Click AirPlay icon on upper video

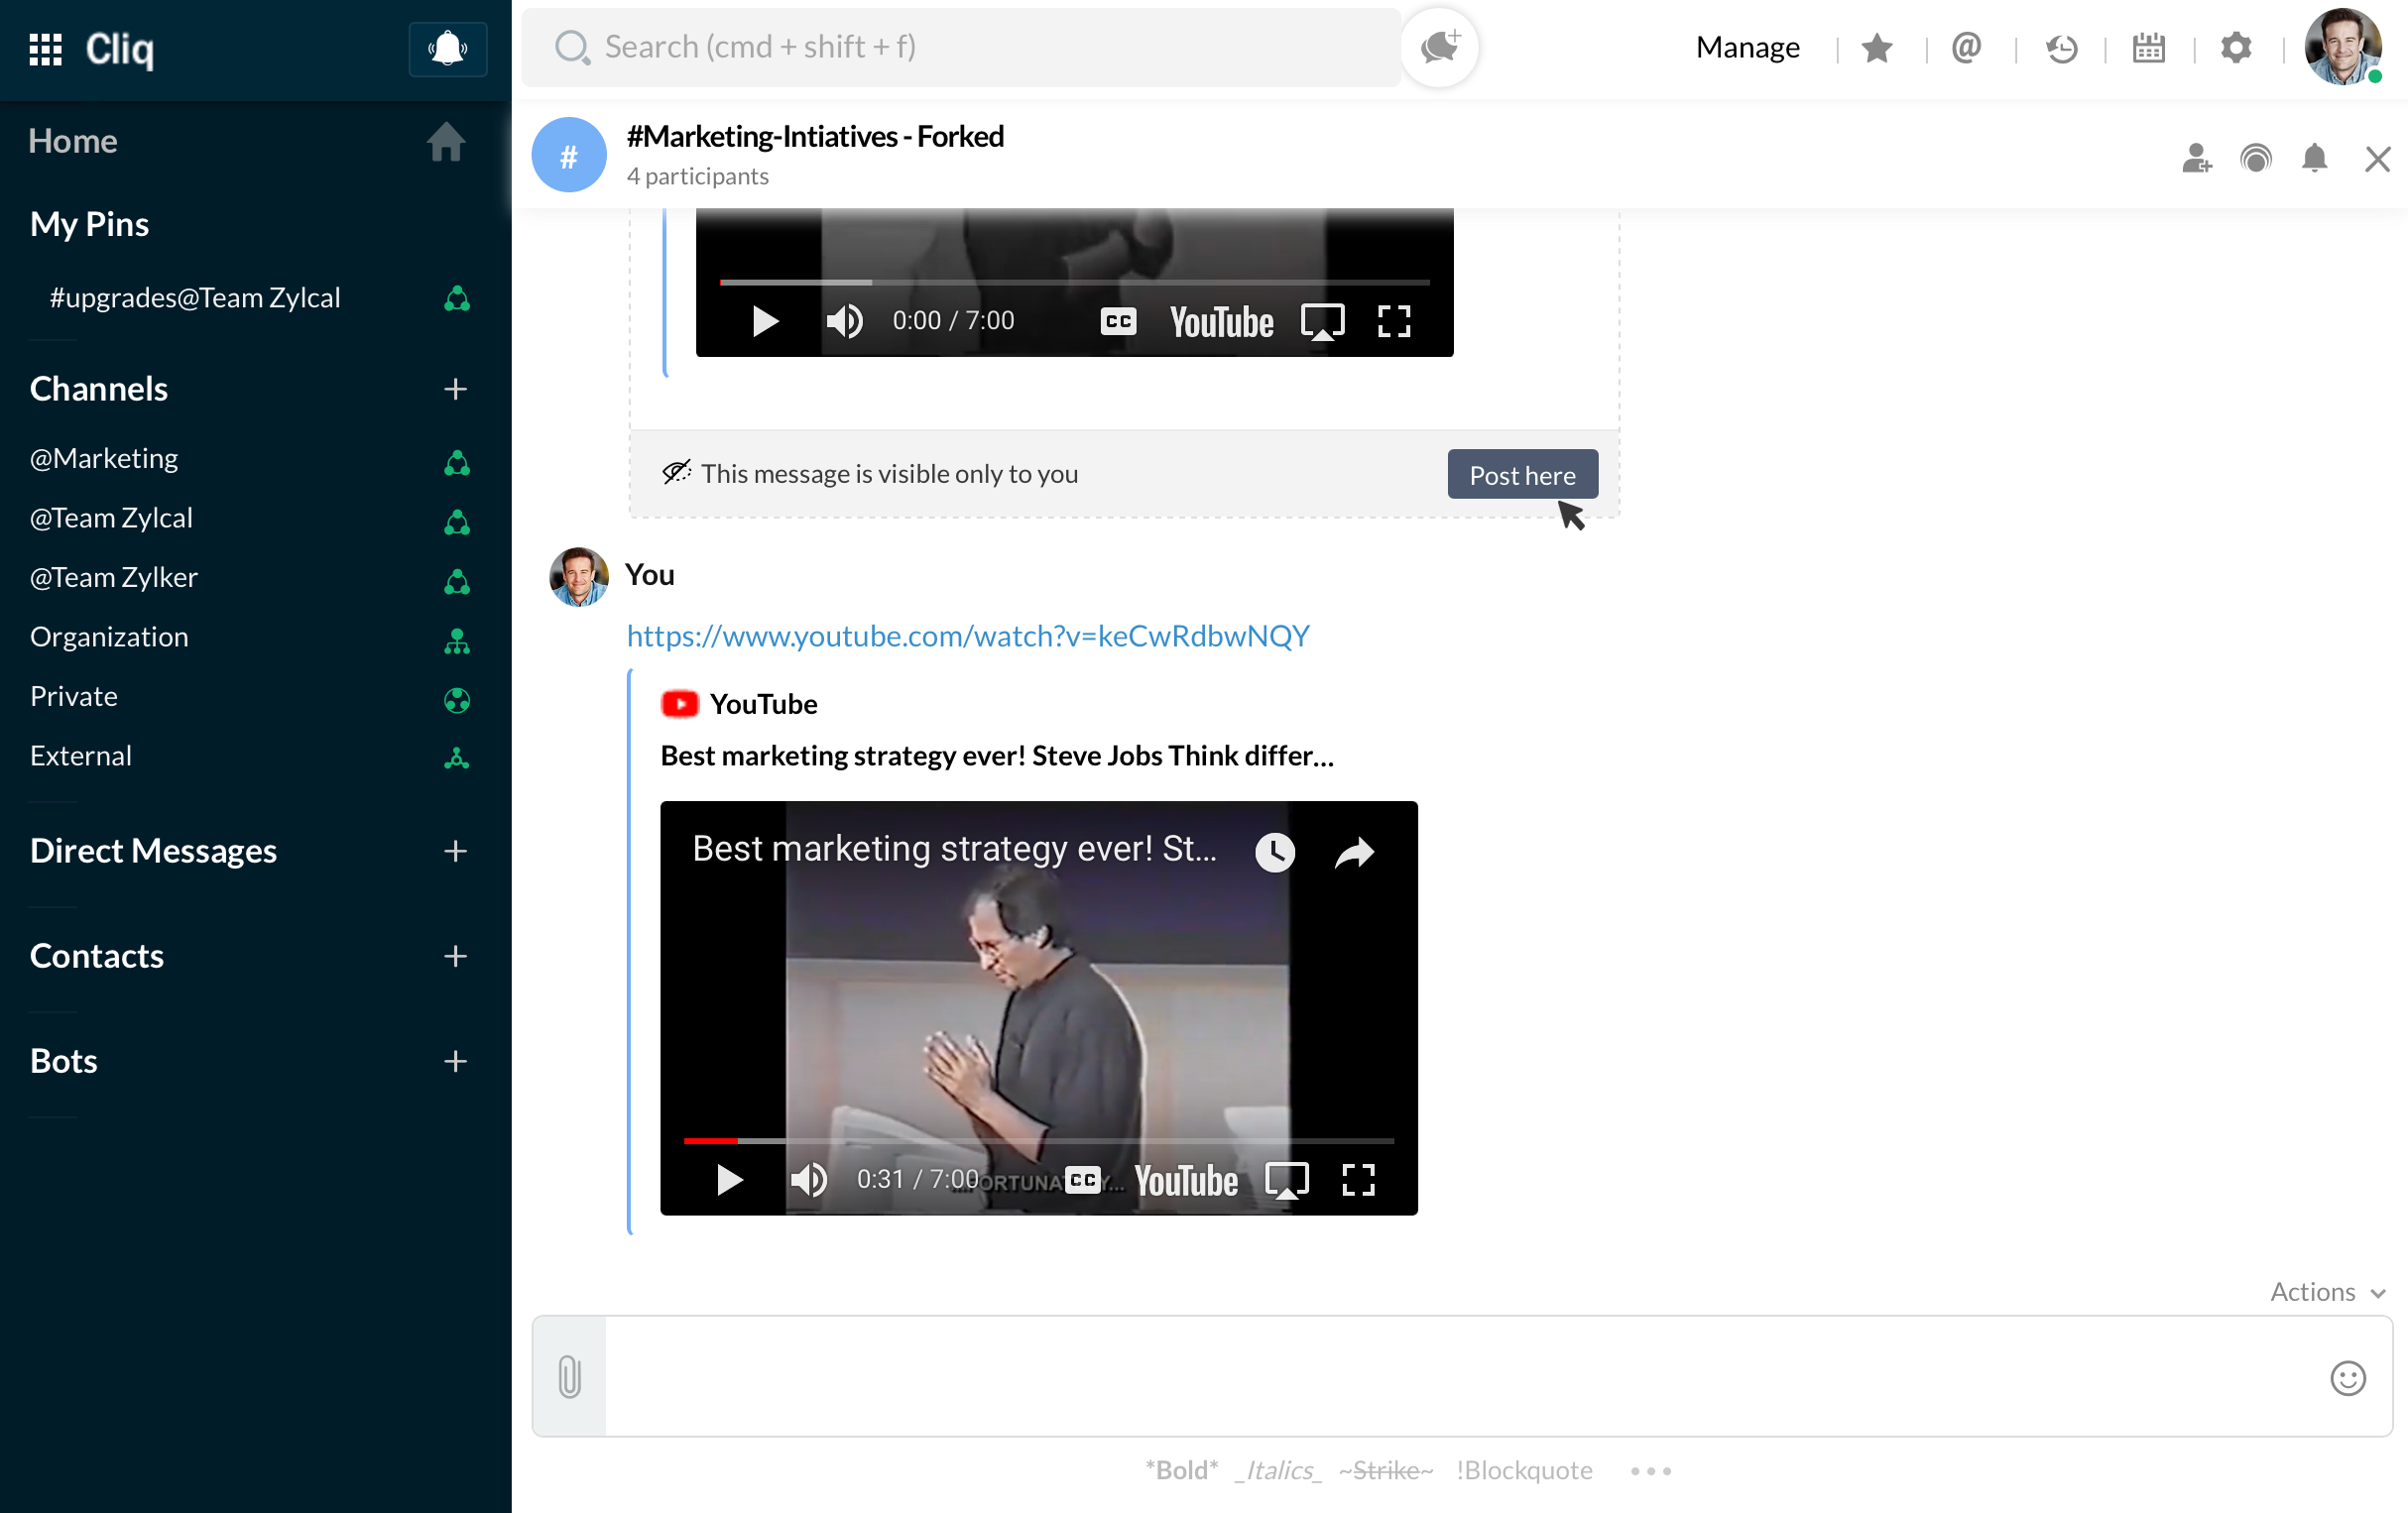pyautogui.click(x=1322, y=322)
